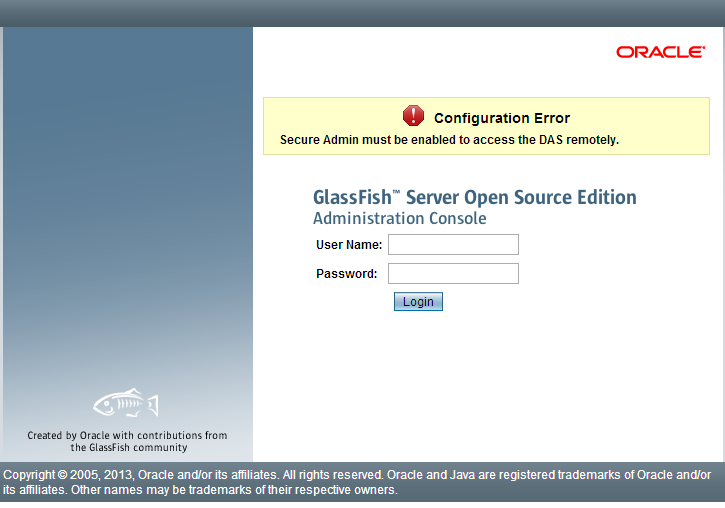
Task: Click the Login button
Action: coord(418,301)
